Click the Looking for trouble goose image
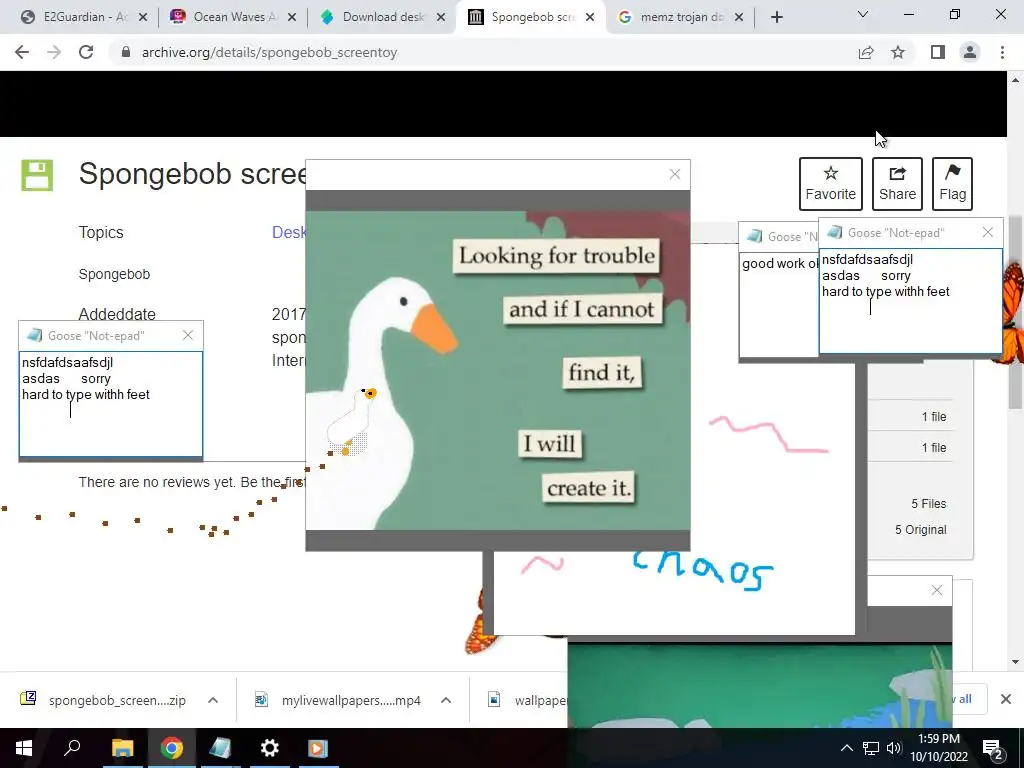This screenshot has height=768, width=1024. 498,370
